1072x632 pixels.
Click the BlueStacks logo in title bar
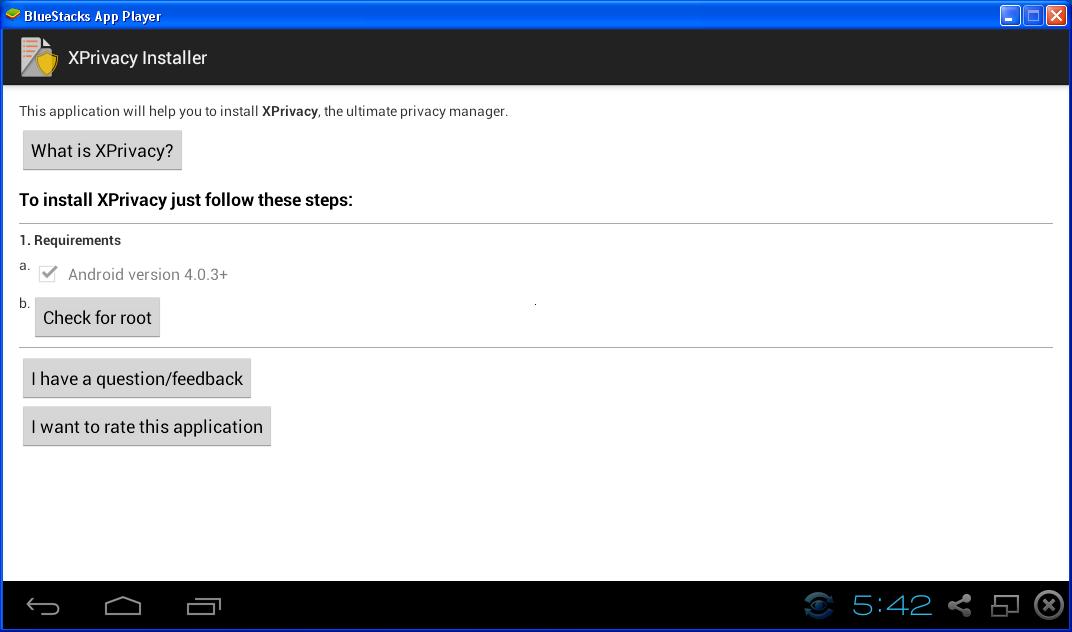(x=12, y=14)
